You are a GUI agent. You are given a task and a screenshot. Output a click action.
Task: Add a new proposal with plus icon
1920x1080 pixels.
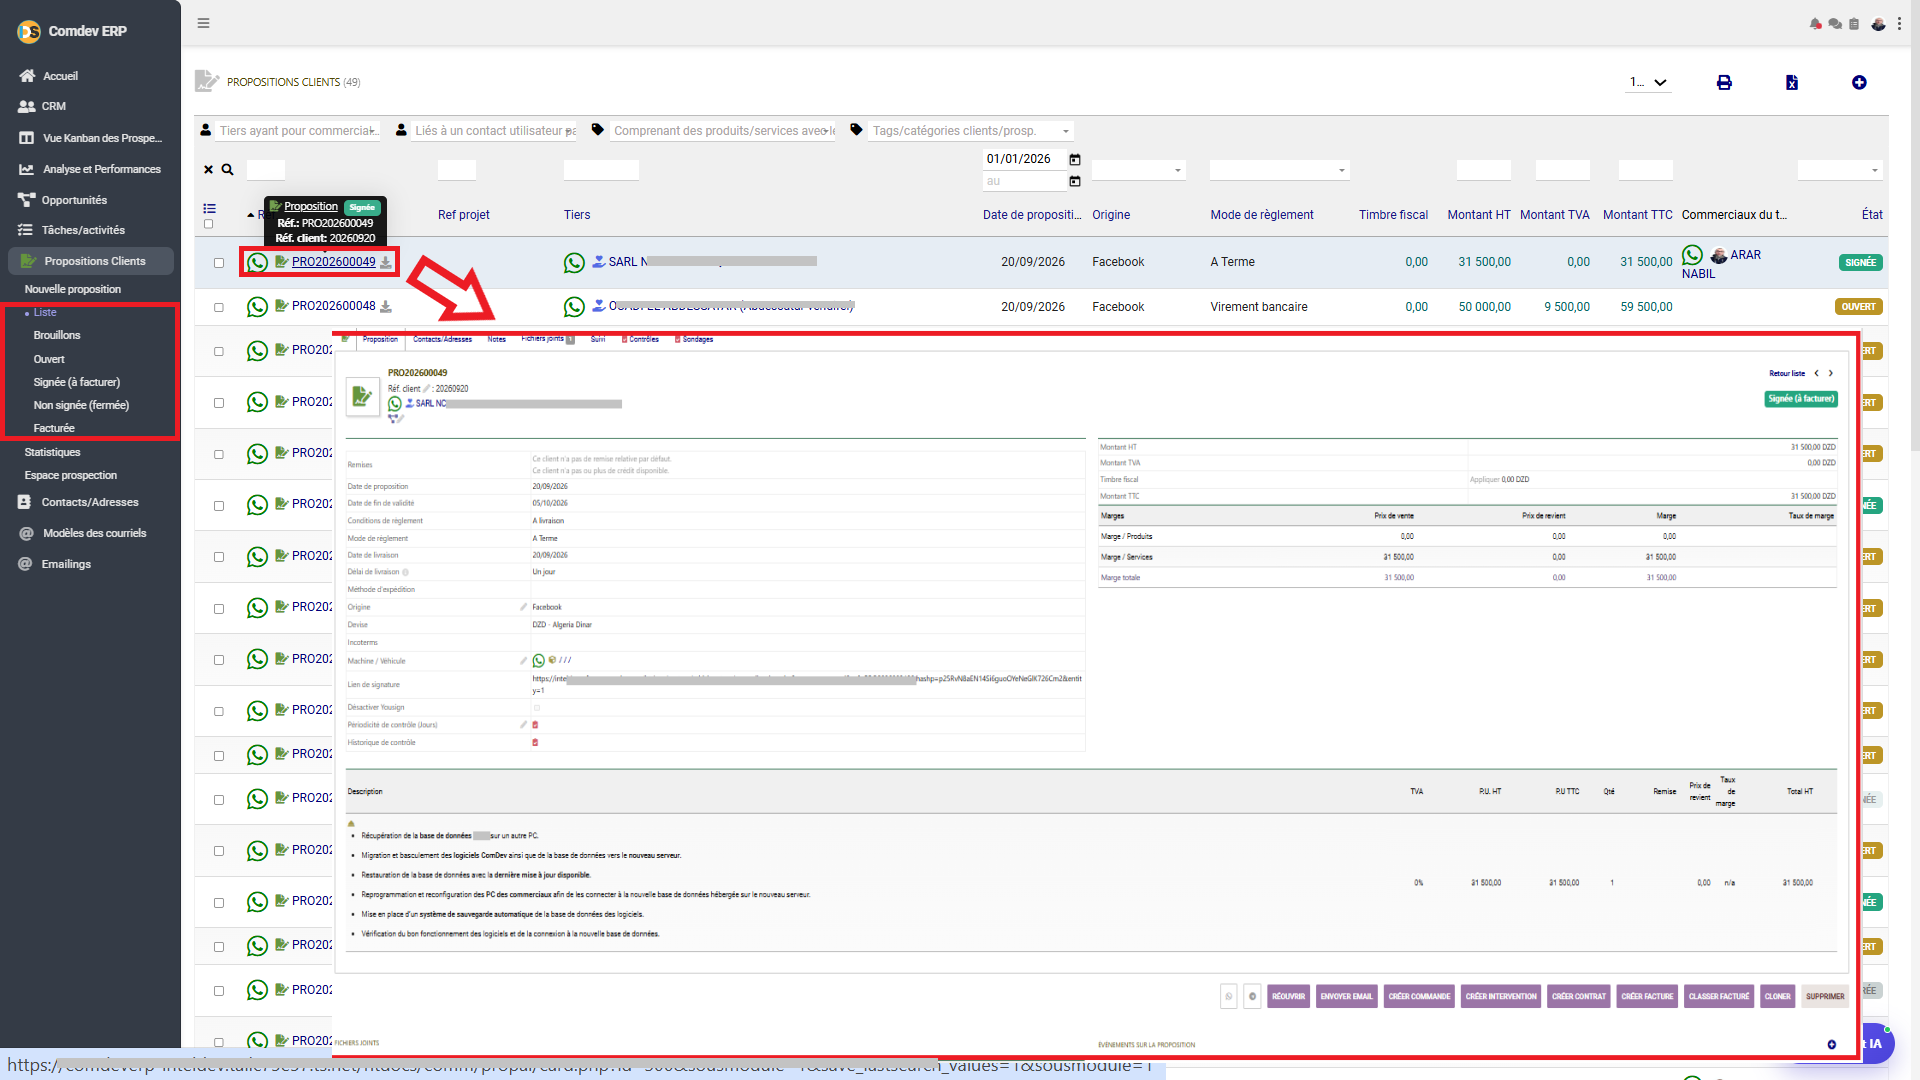pos(1859,83)
